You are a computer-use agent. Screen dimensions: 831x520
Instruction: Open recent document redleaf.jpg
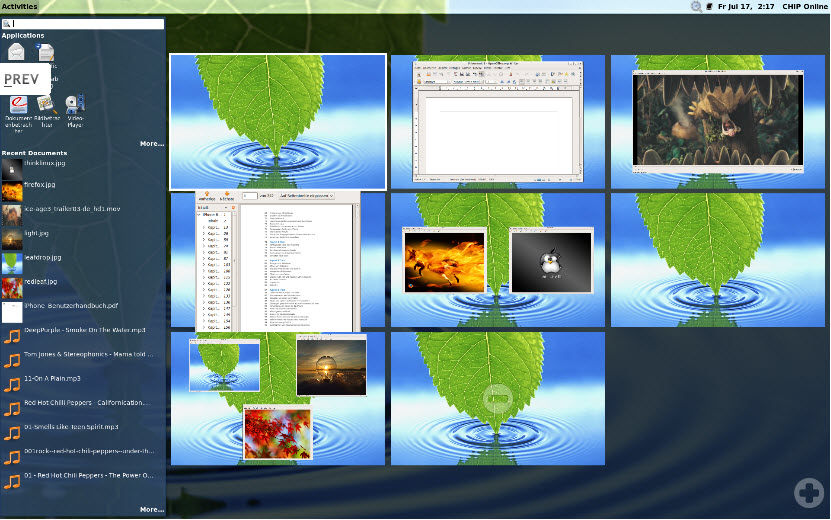(30, 288)
